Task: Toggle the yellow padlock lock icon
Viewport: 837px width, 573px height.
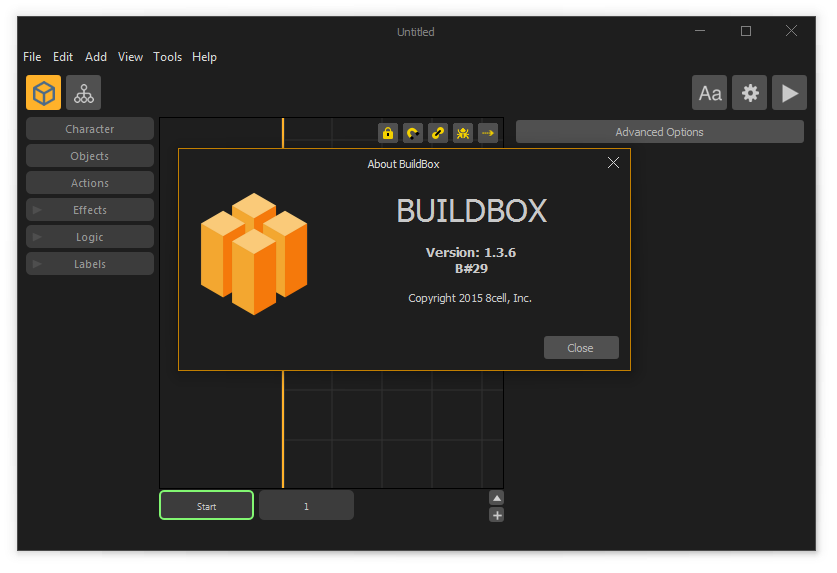Action: point(388,133)
